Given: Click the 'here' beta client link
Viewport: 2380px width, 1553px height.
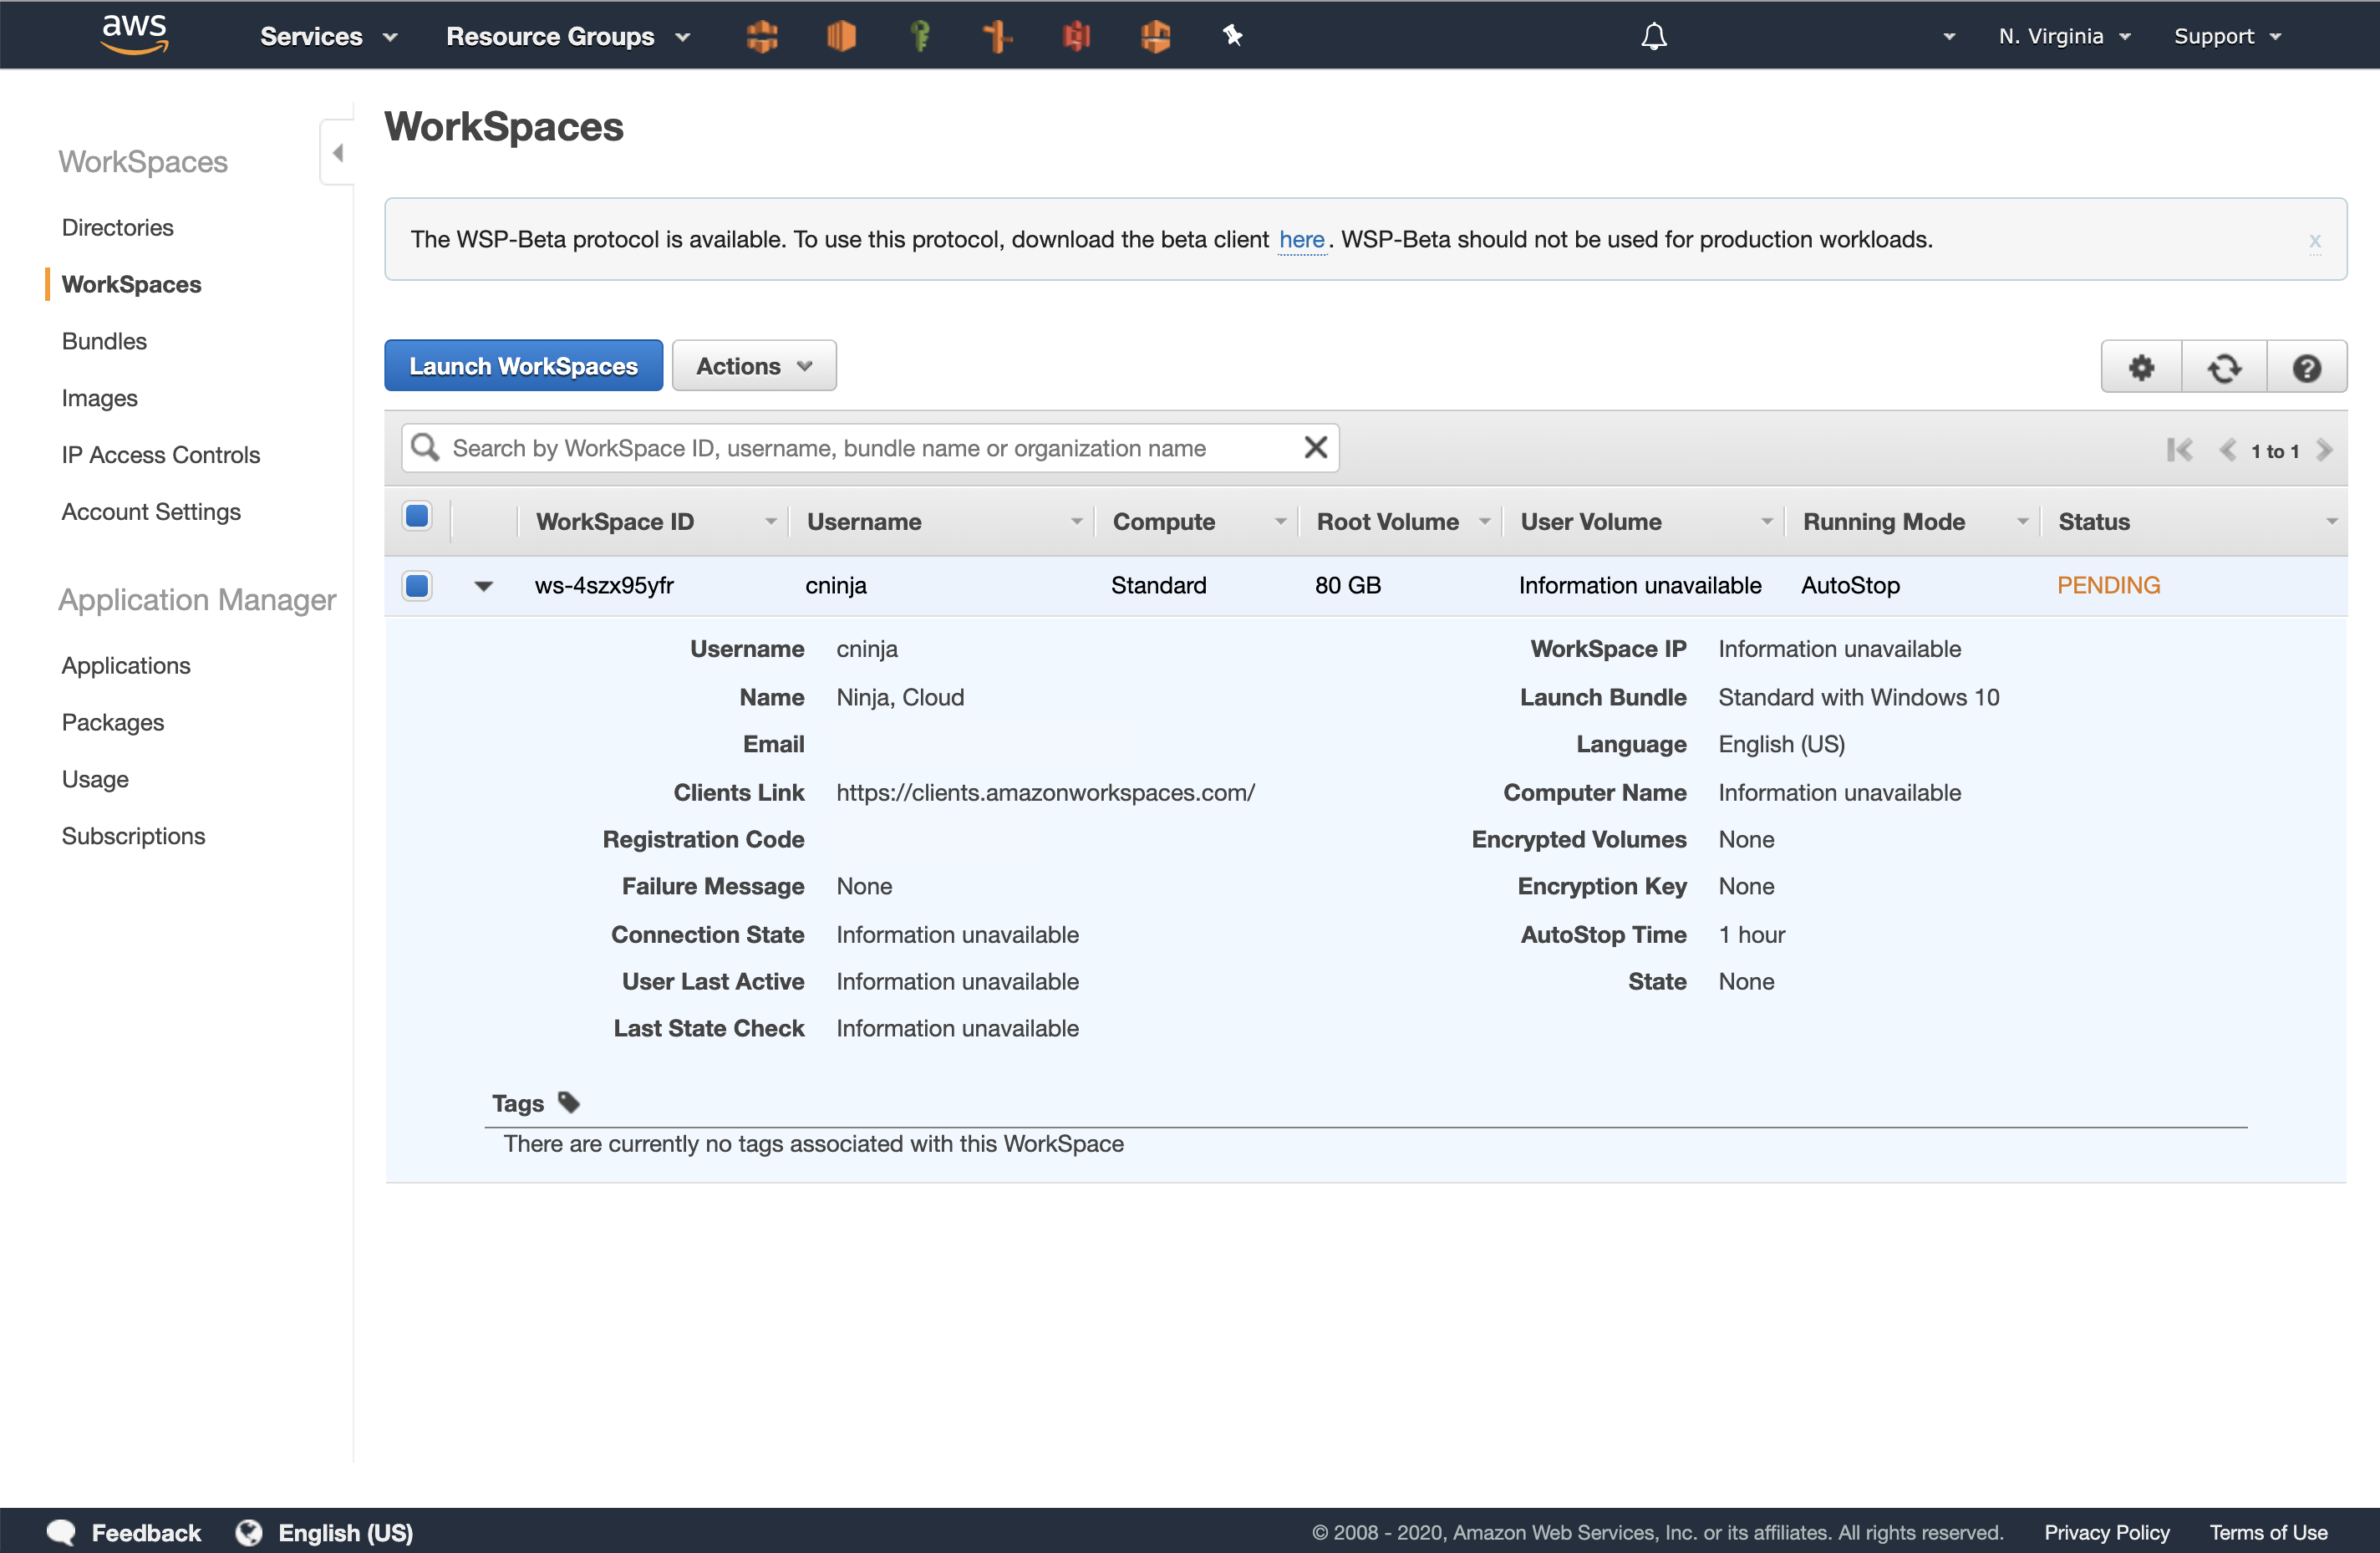Looking at the screenshot, I should (x=1301, y=240).
